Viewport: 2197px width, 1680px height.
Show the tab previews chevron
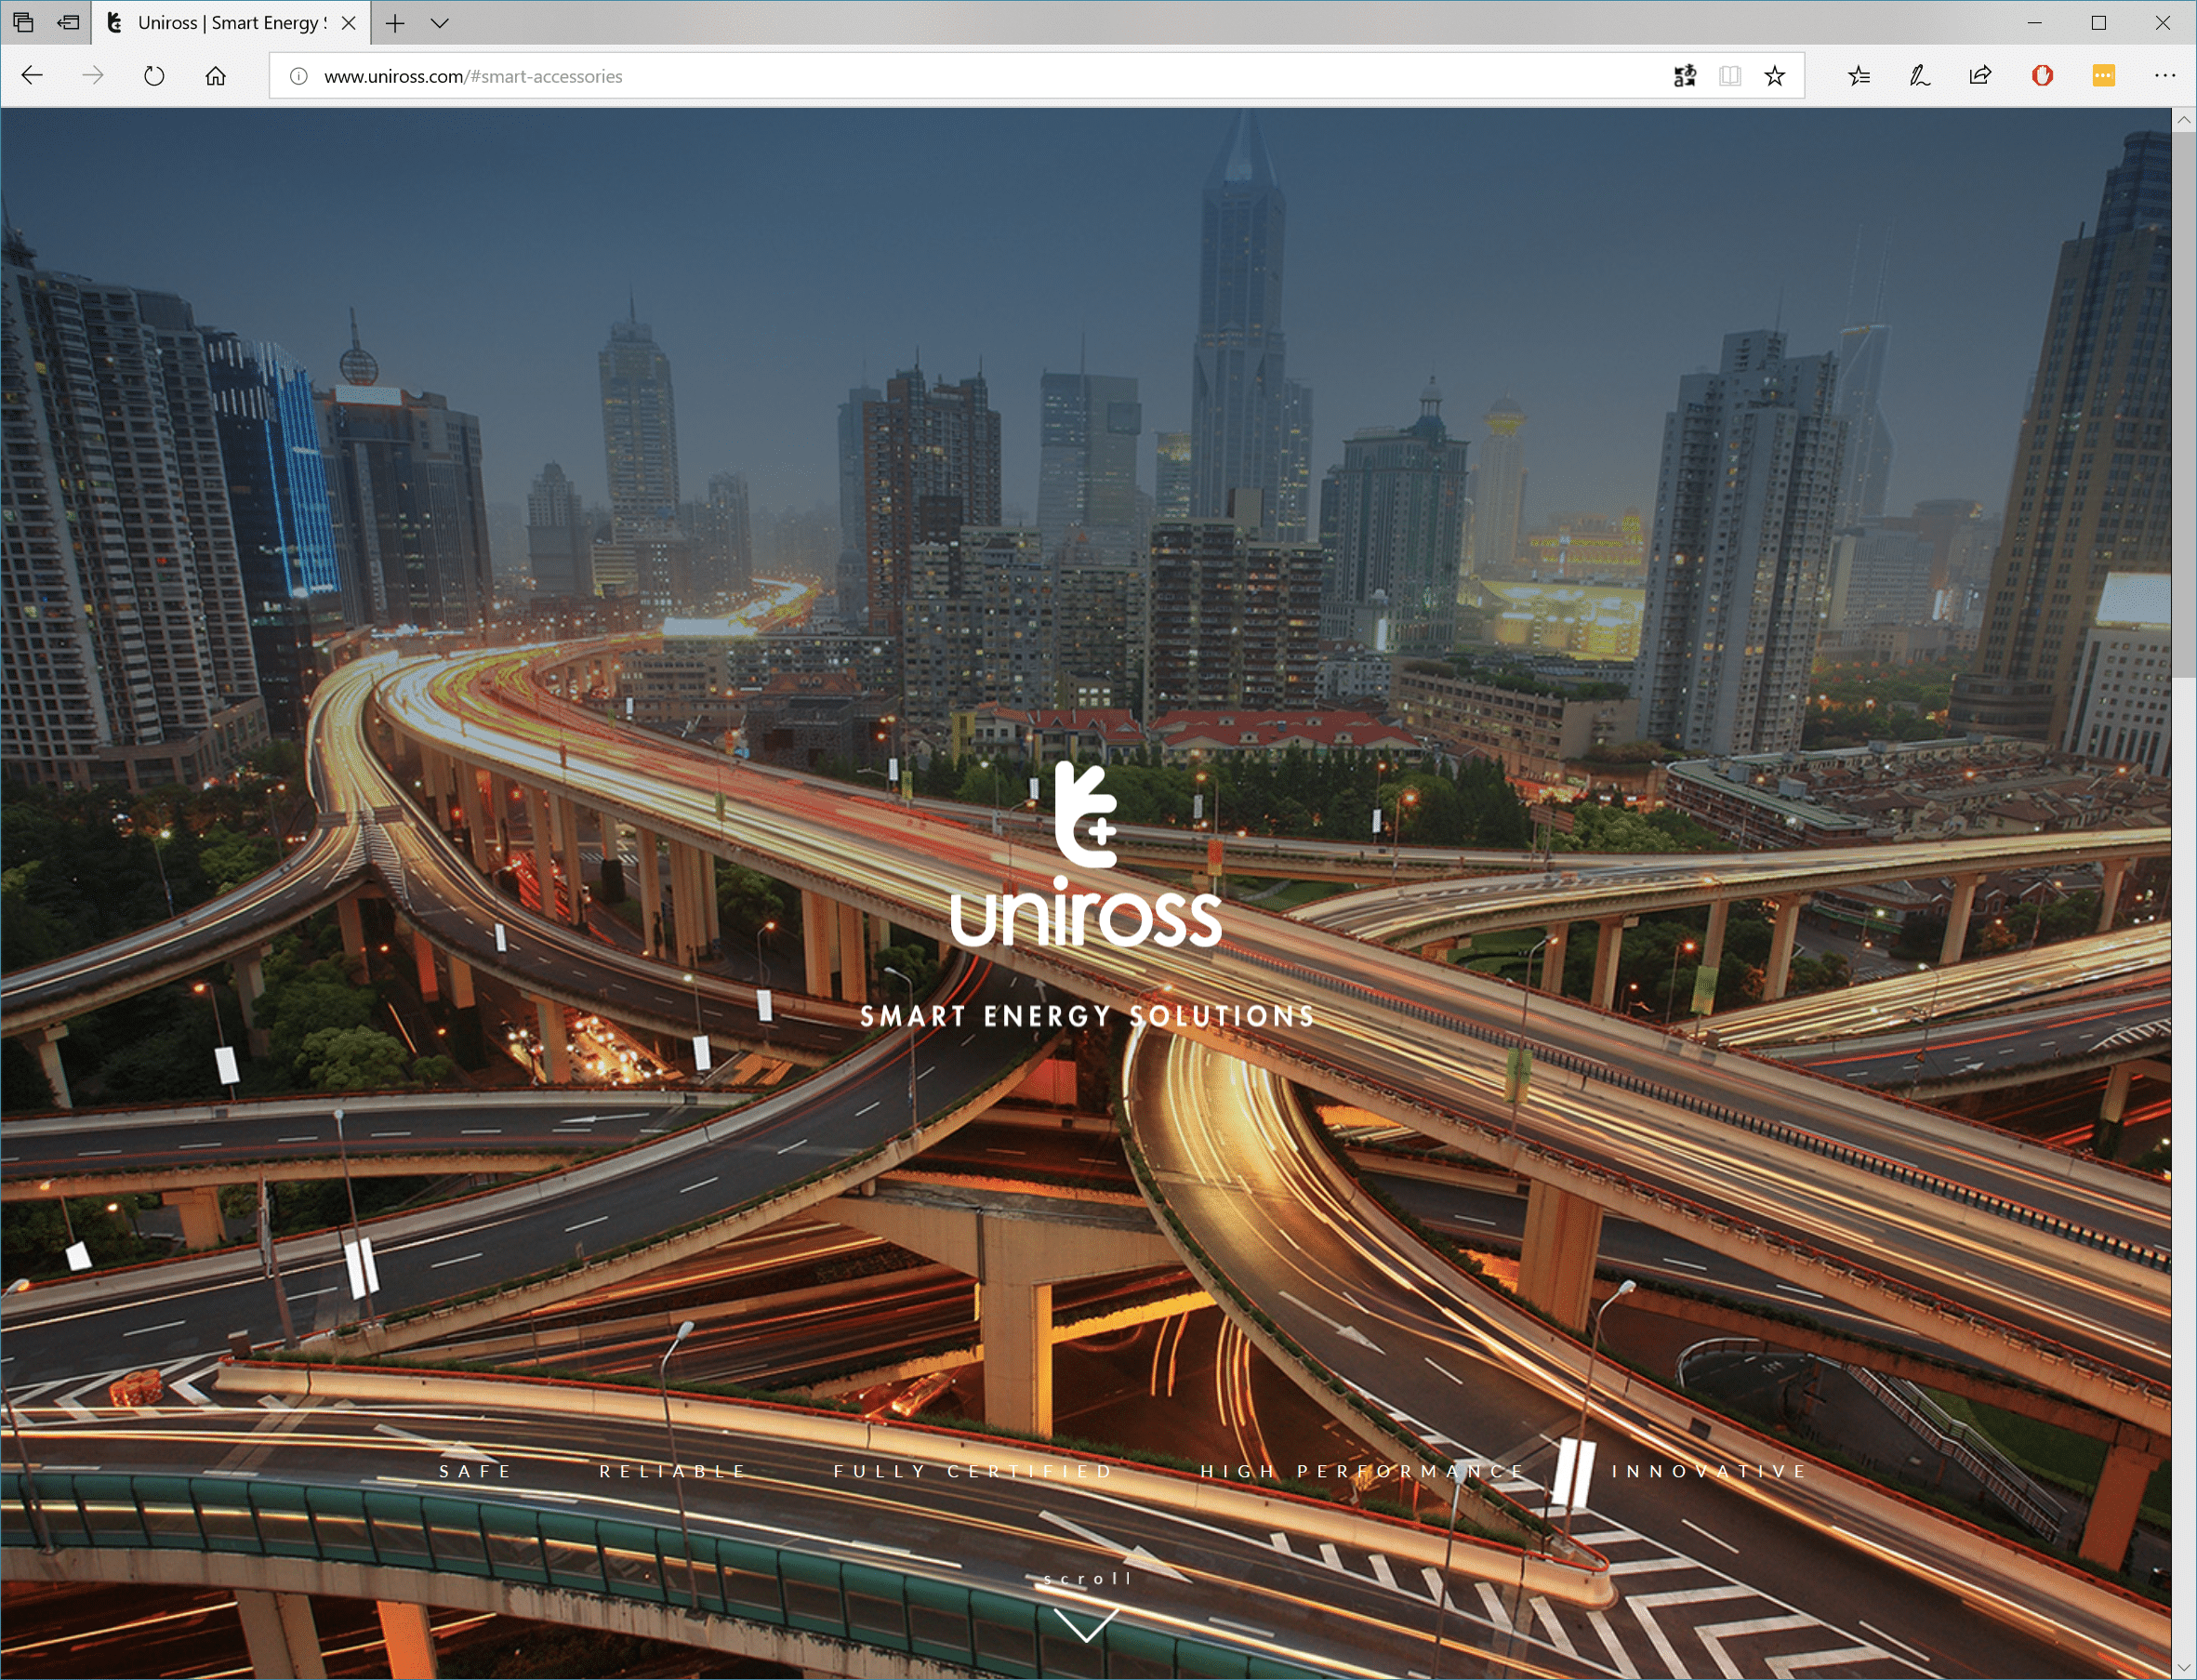[x=439, y=23]
